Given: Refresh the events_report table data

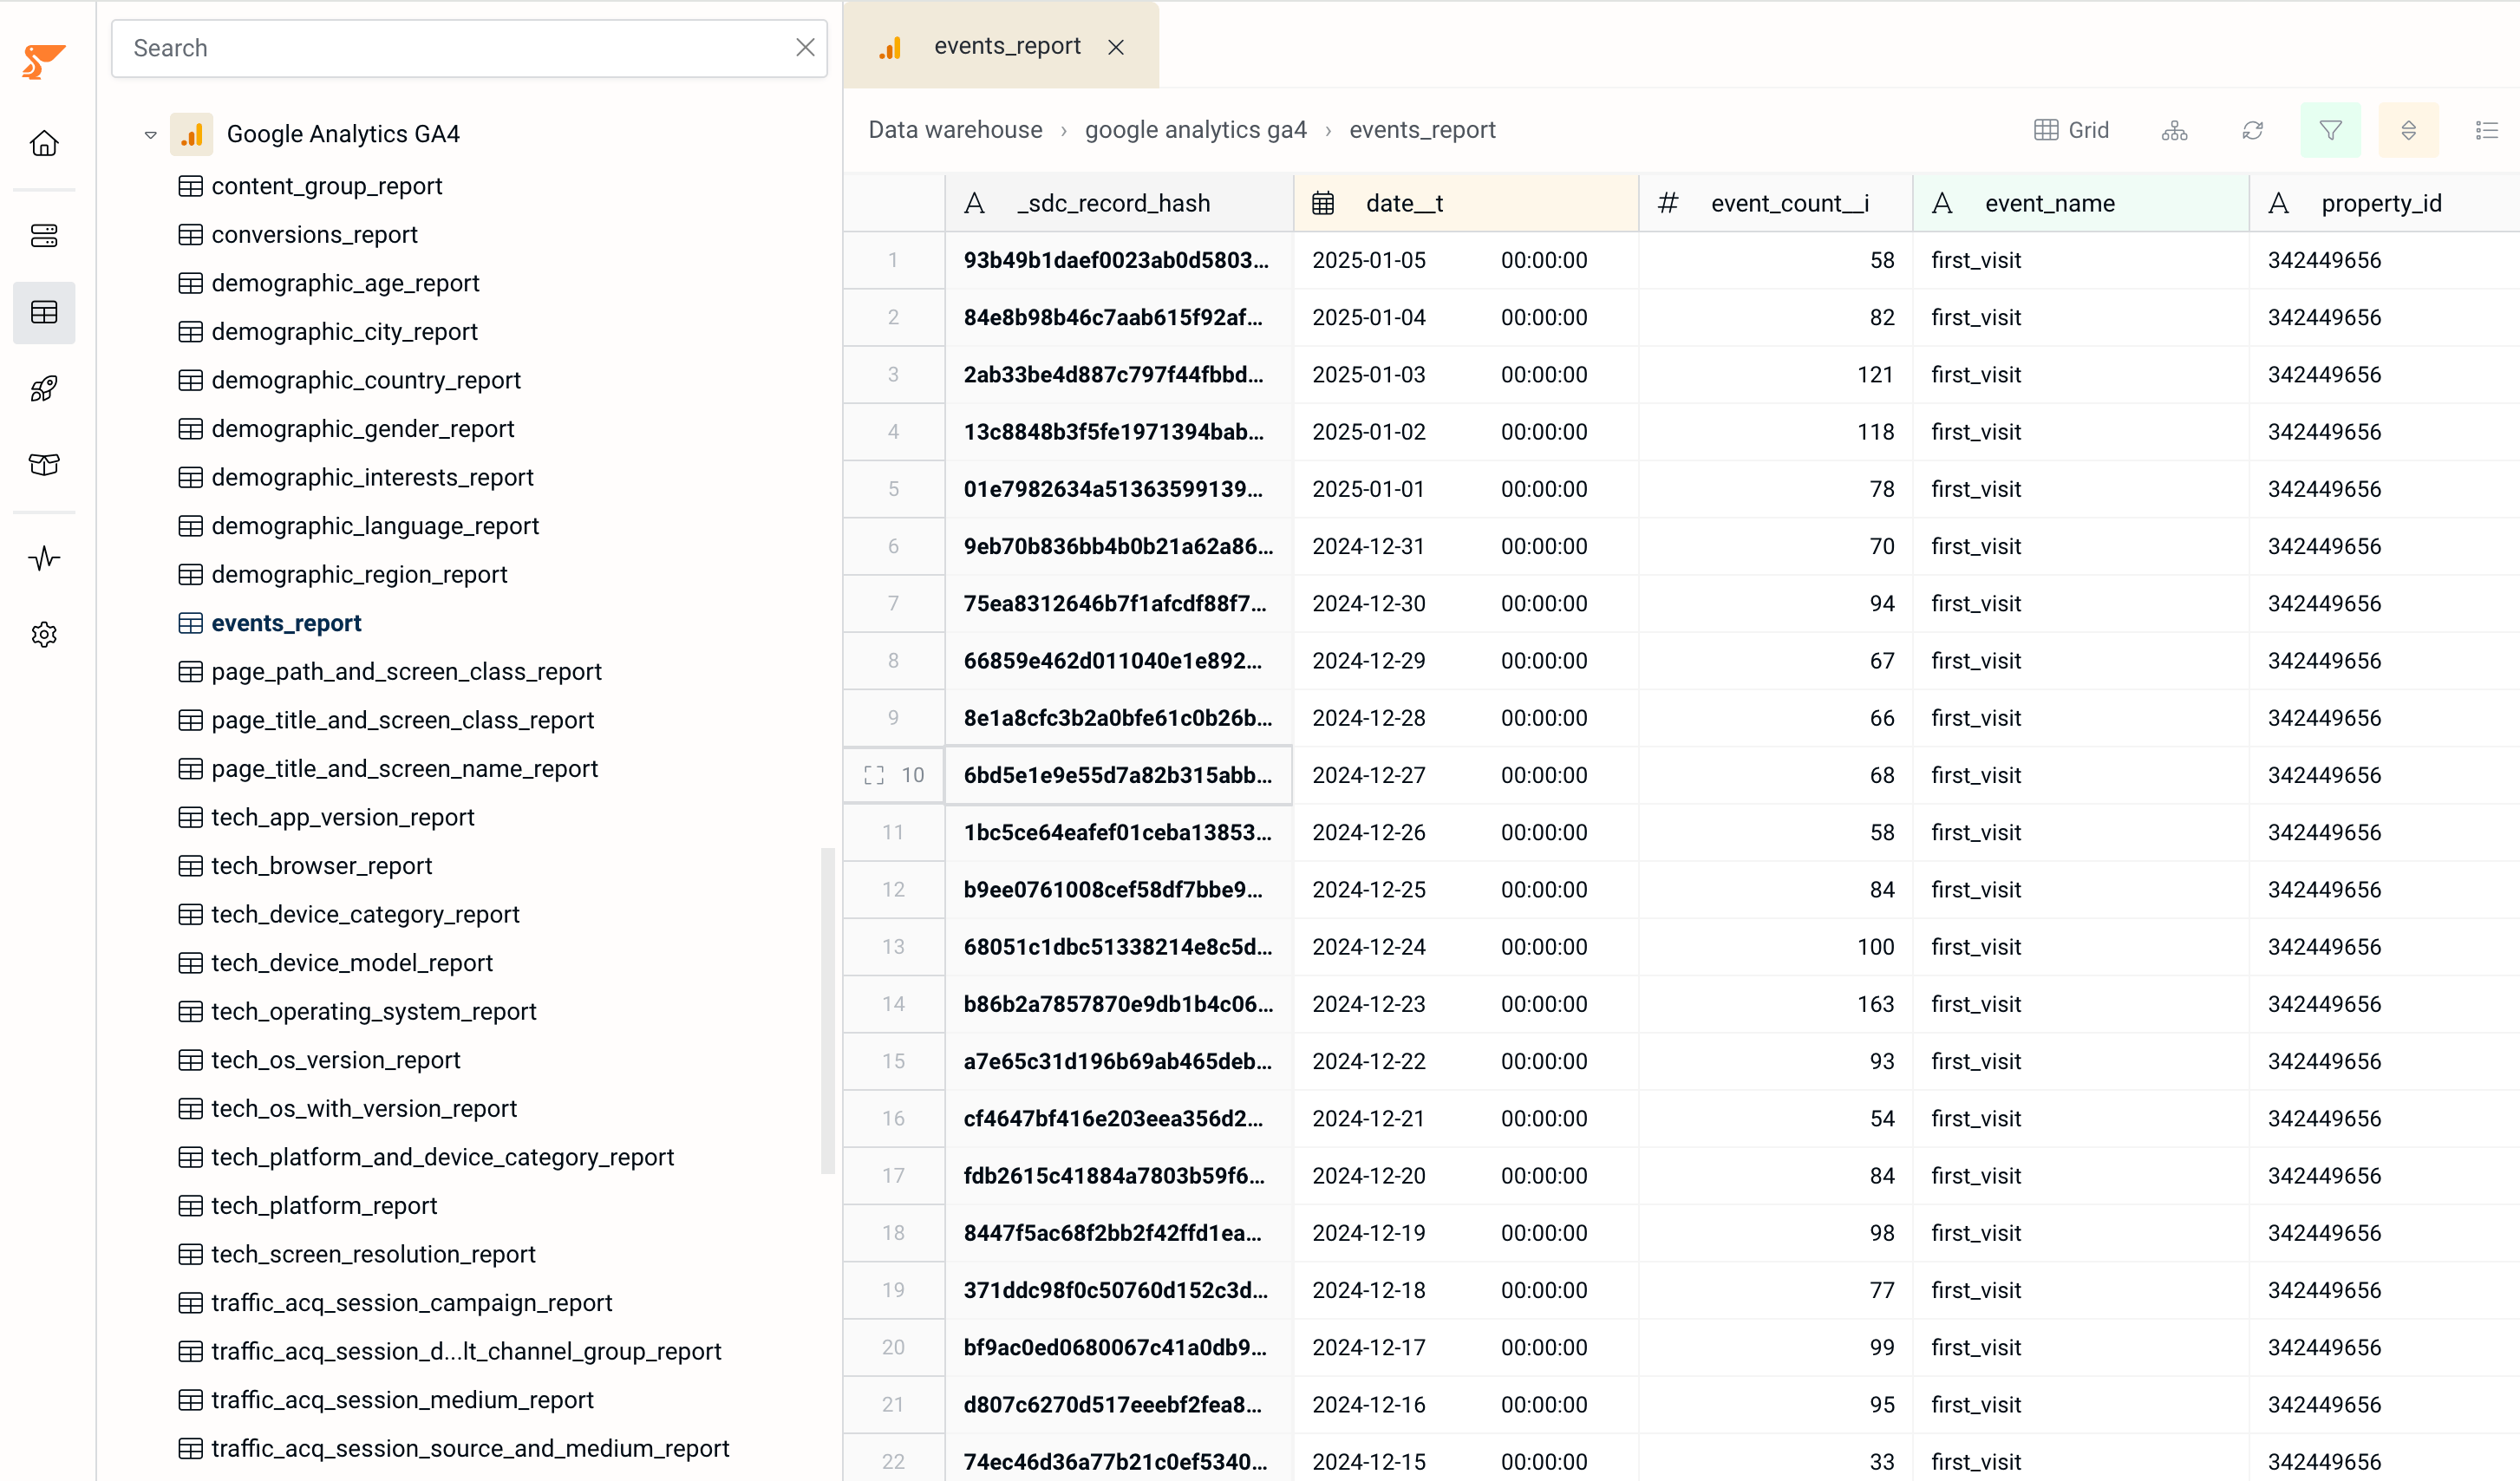Looking at the screenshot, I should [x=2252, y=130].
